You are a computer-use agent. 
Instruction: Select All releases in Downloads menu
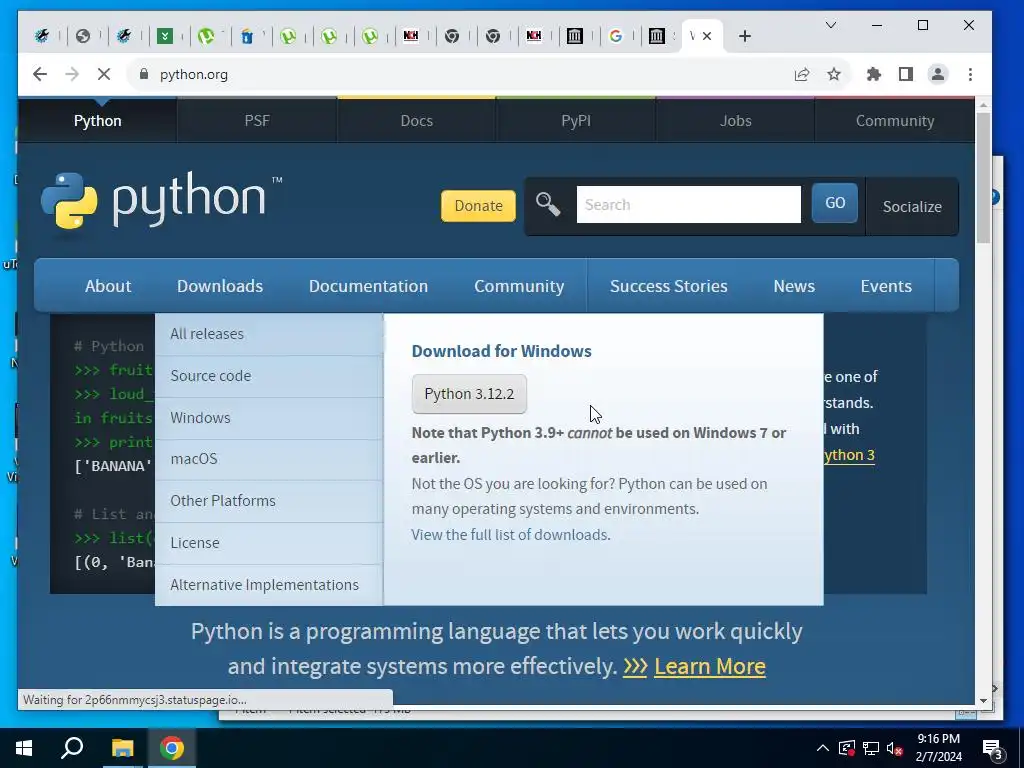pos(269,334)
